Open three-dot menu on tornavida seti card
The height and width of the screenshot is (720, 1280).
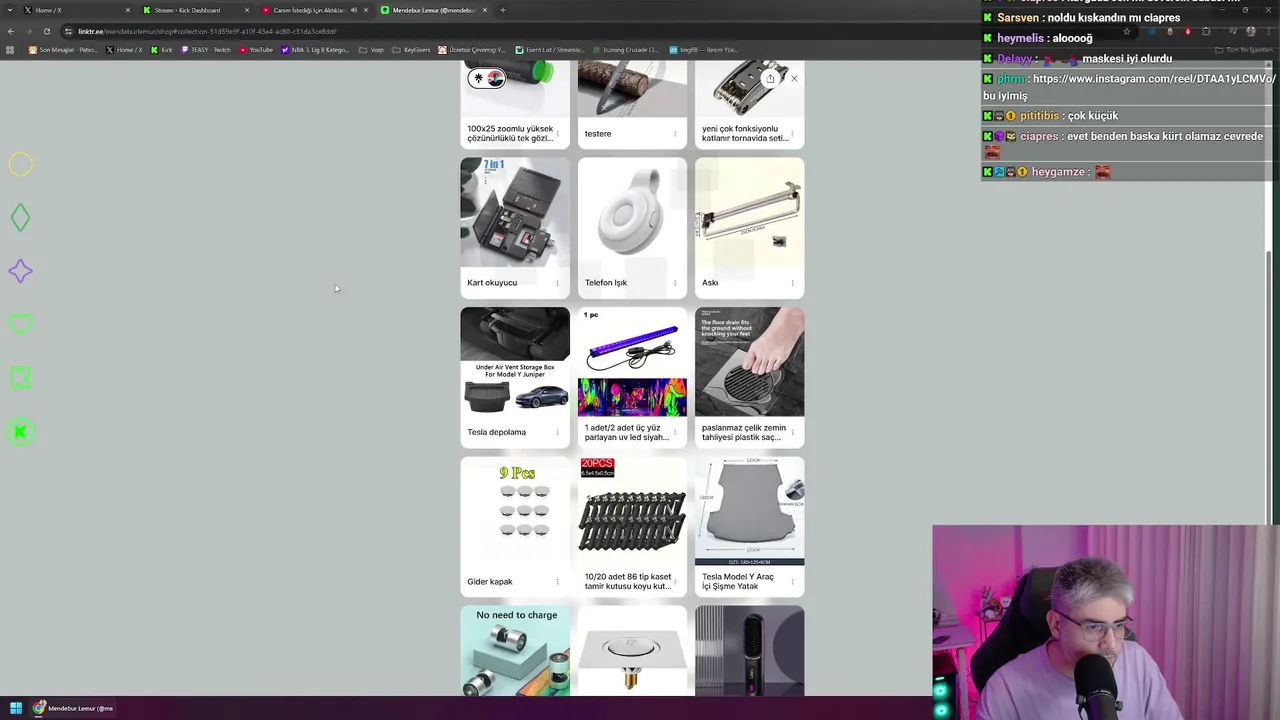pos(792,133)
